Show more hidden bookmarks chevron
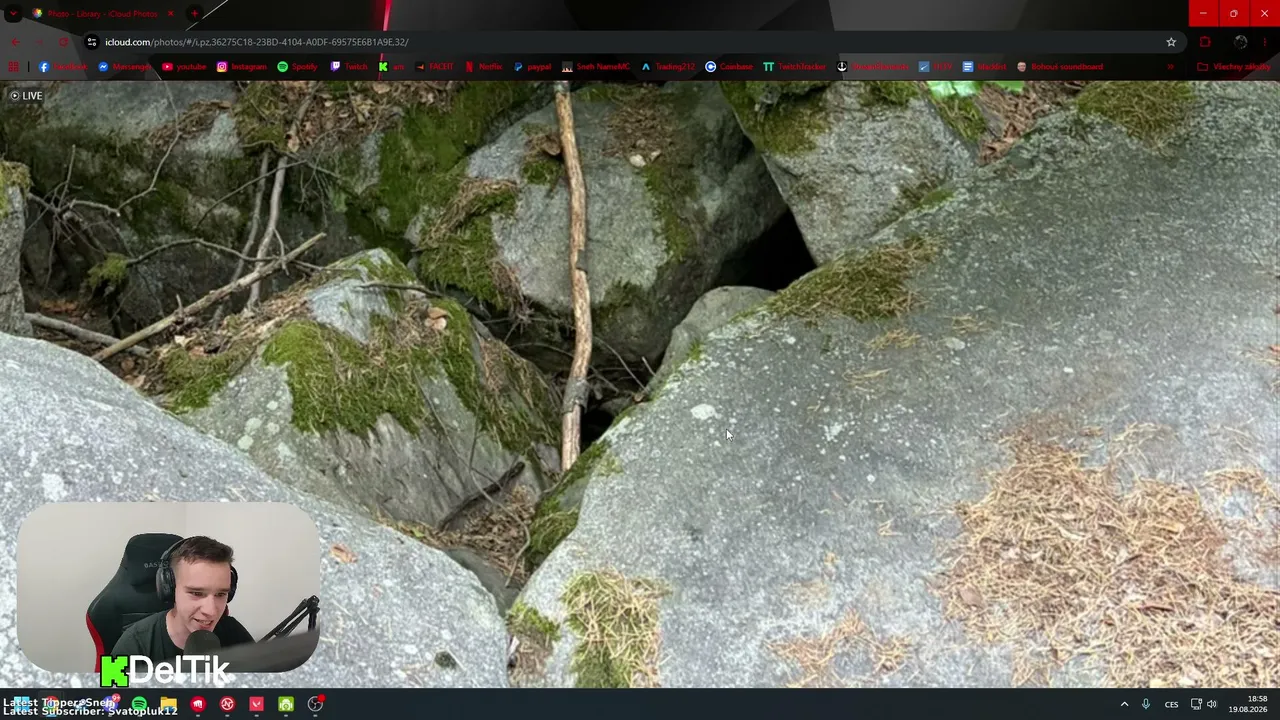Viewport: 1280px width, 720px height. [x=1170, y=67]
